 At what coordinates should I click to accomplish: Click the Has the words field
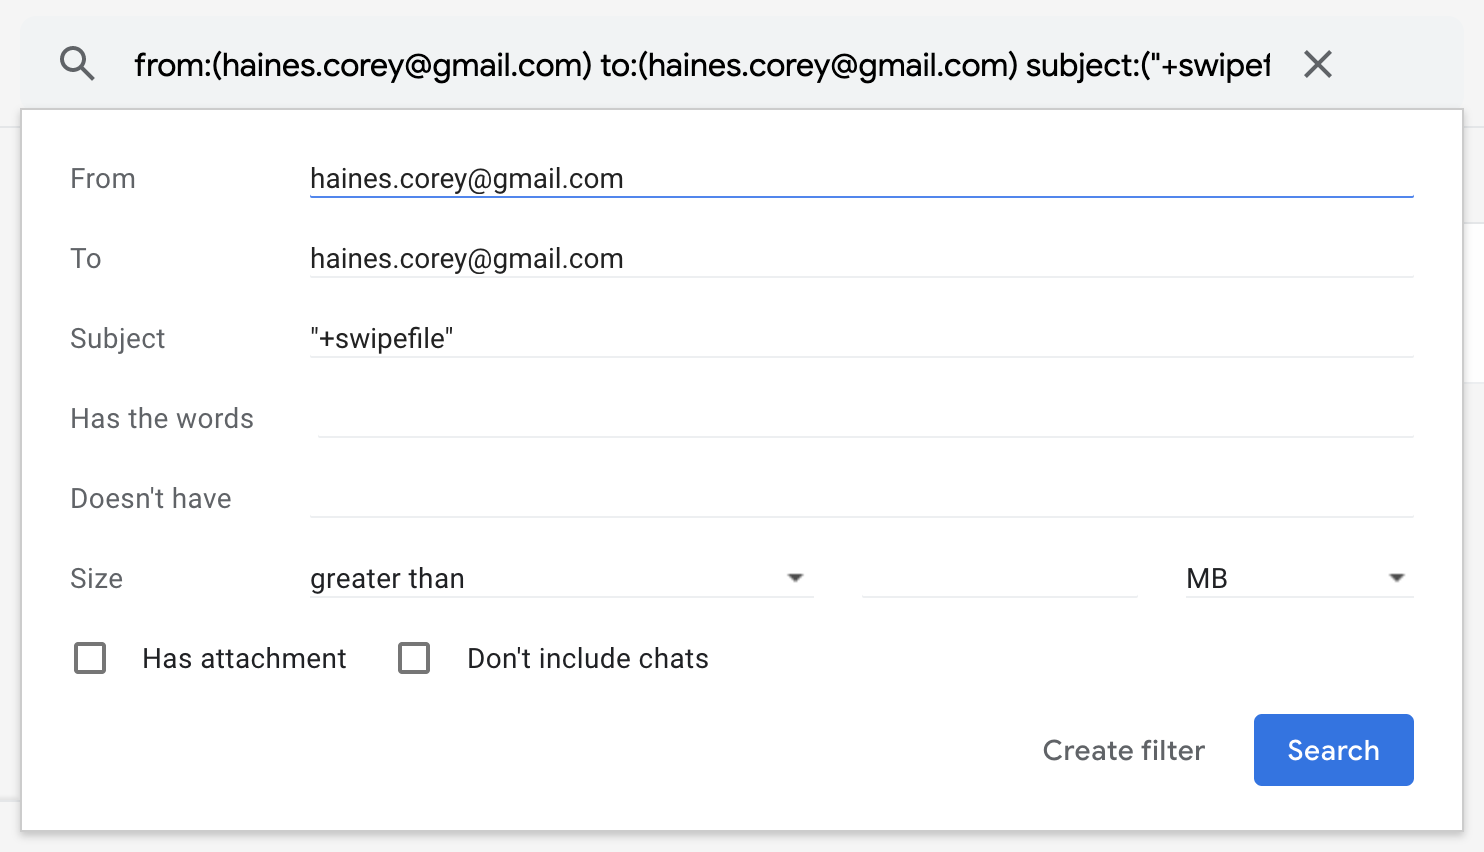pos(864,419)
